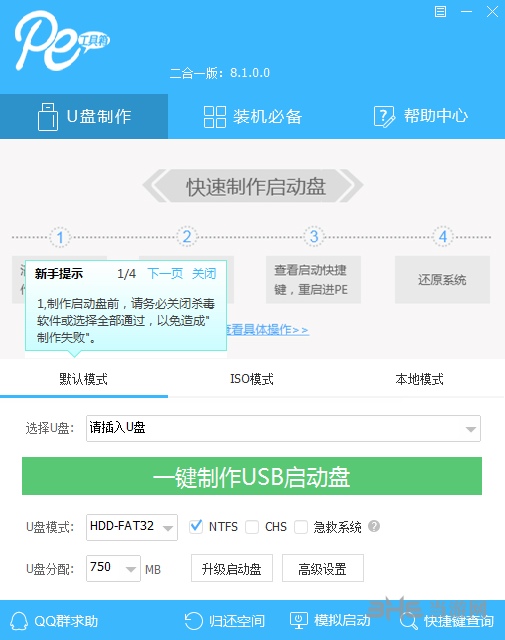505x640 pixels.
Task: Click the U盘模式 label
Action: click(50, 527)
